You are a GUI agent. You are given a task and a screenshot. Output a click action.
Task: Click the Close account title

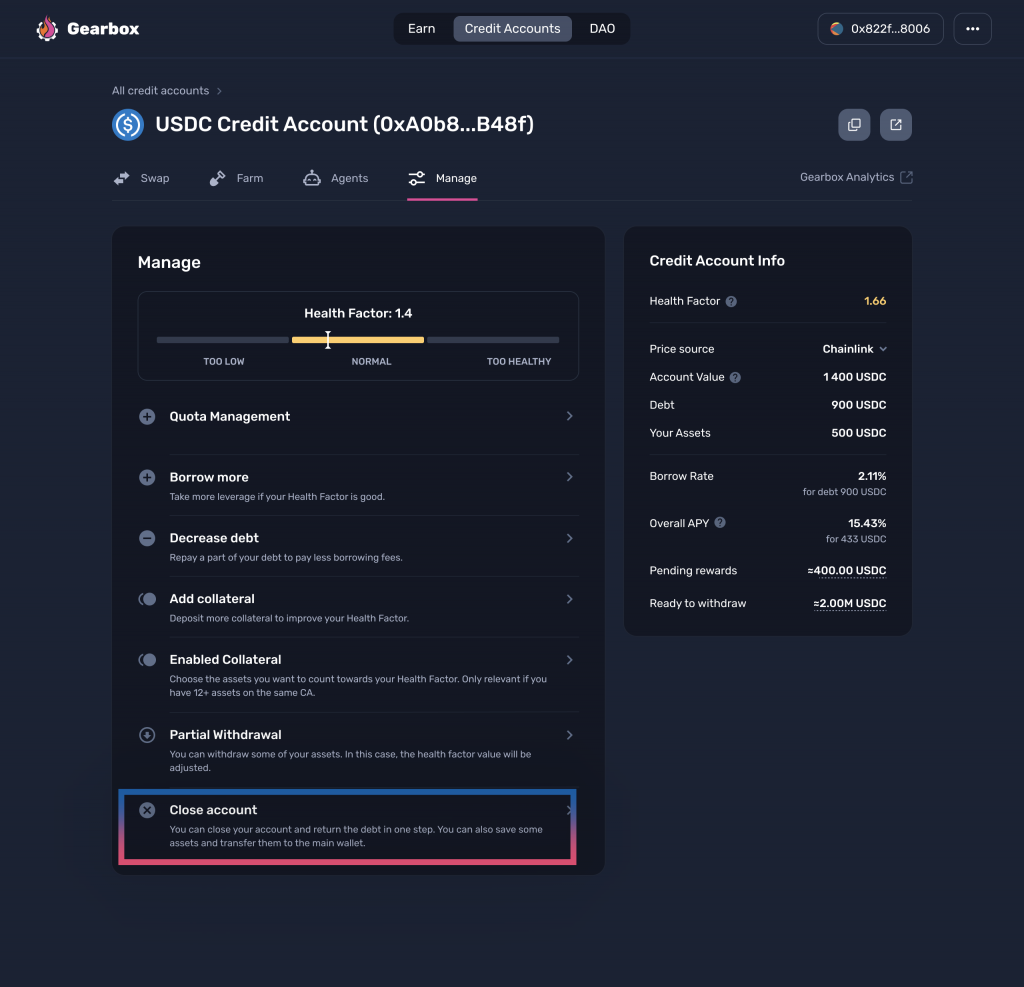pyautogui.click(x=213, y=810)
